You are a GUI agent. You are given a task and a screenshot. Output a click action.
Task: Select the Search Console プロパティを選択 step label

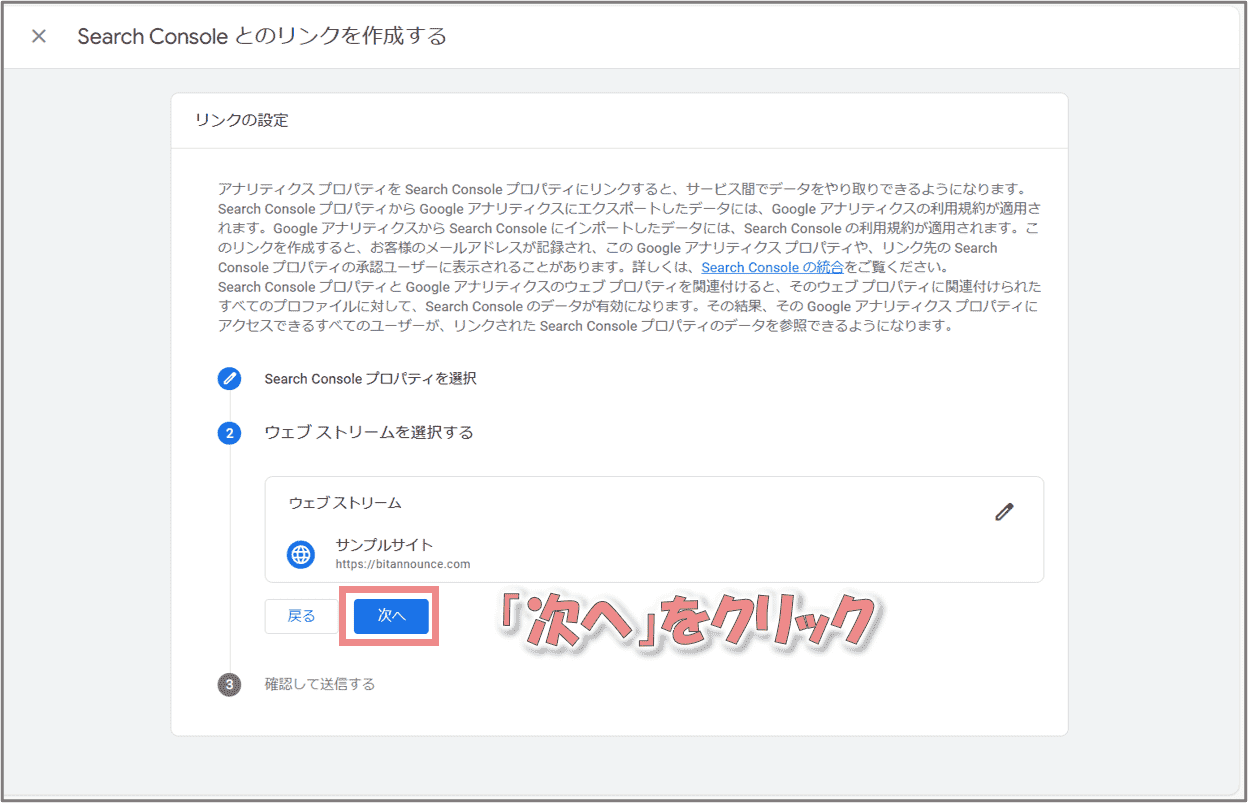click(370, 379)
